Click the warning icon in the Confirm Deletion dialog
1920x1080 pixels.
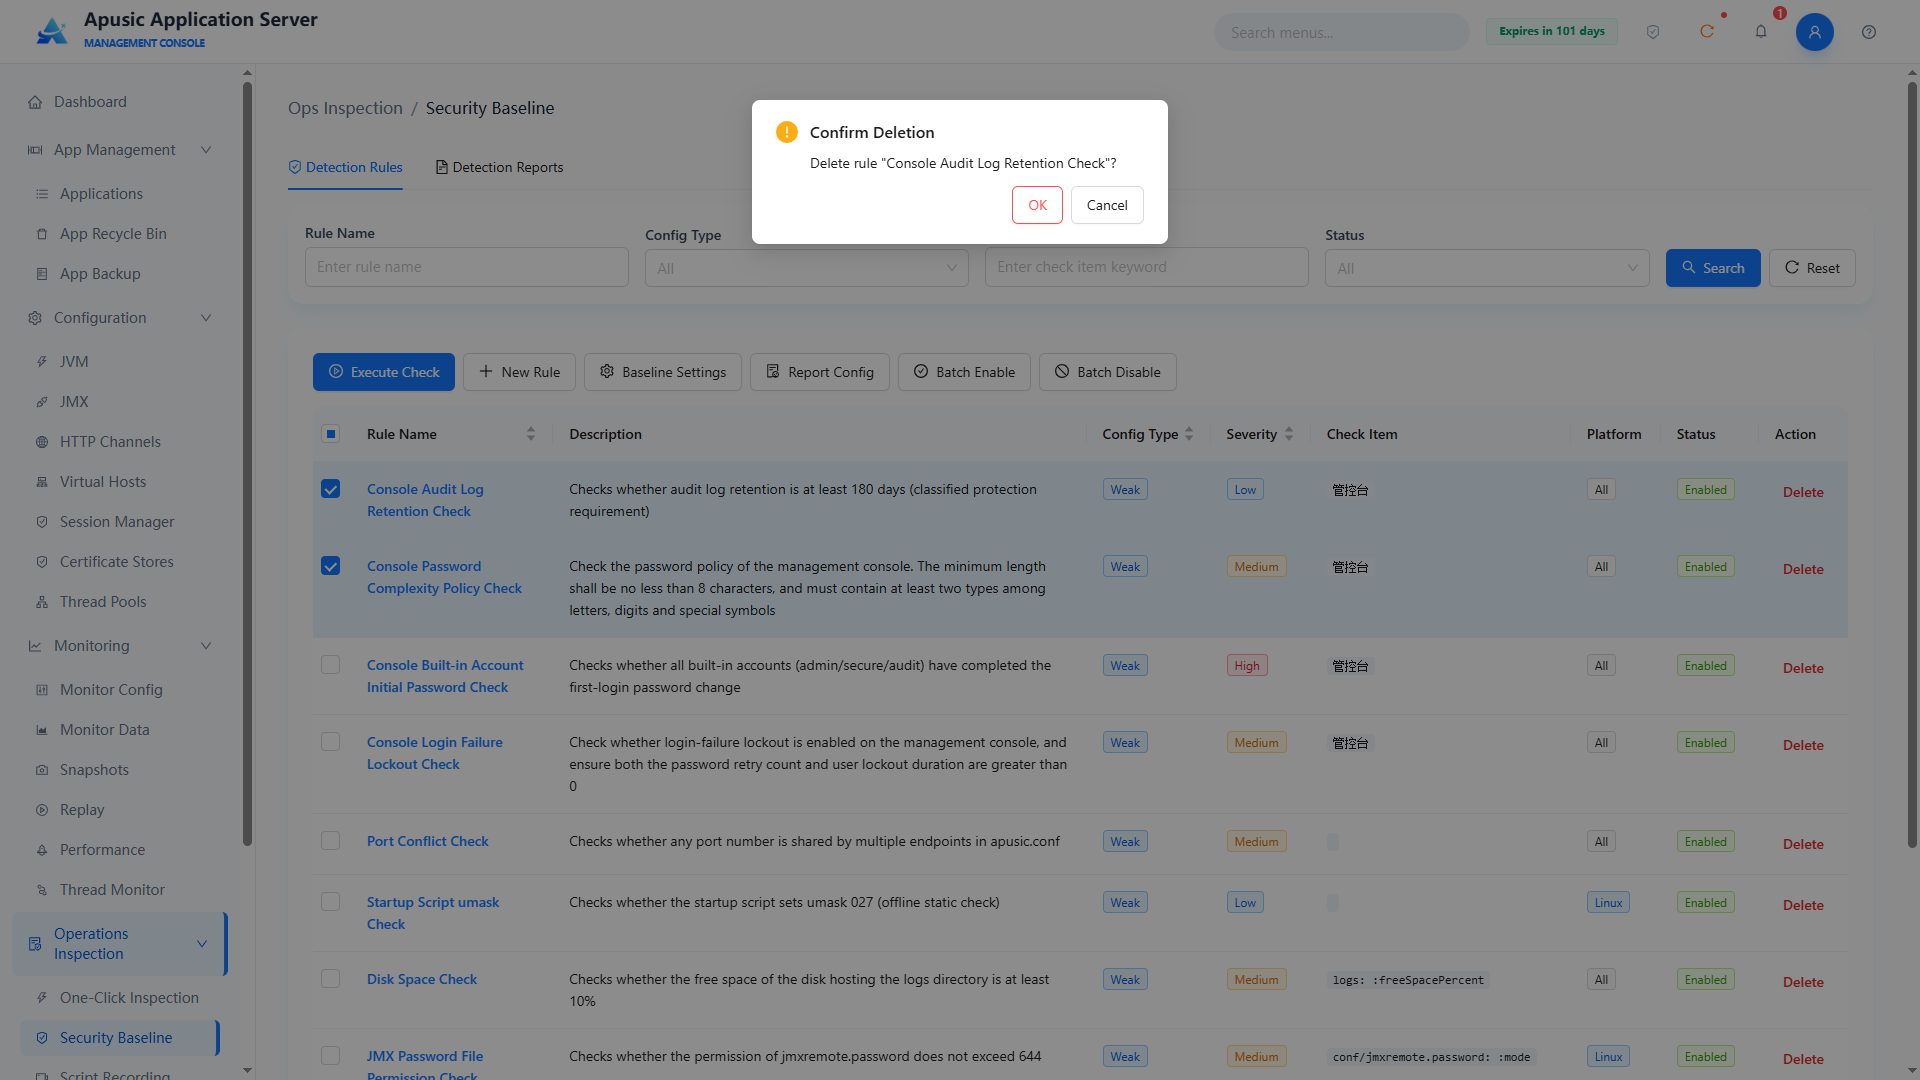(787, 132)
